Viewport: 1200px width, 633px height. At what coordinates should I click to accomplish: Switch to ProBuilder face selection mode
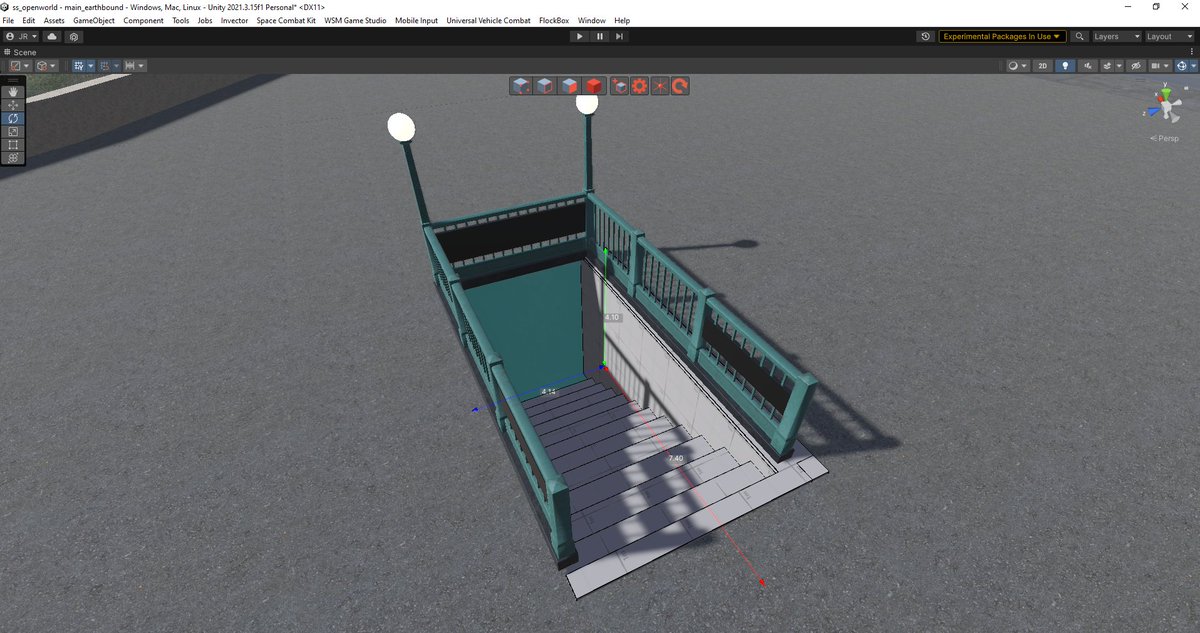click(x=568, y=86)
